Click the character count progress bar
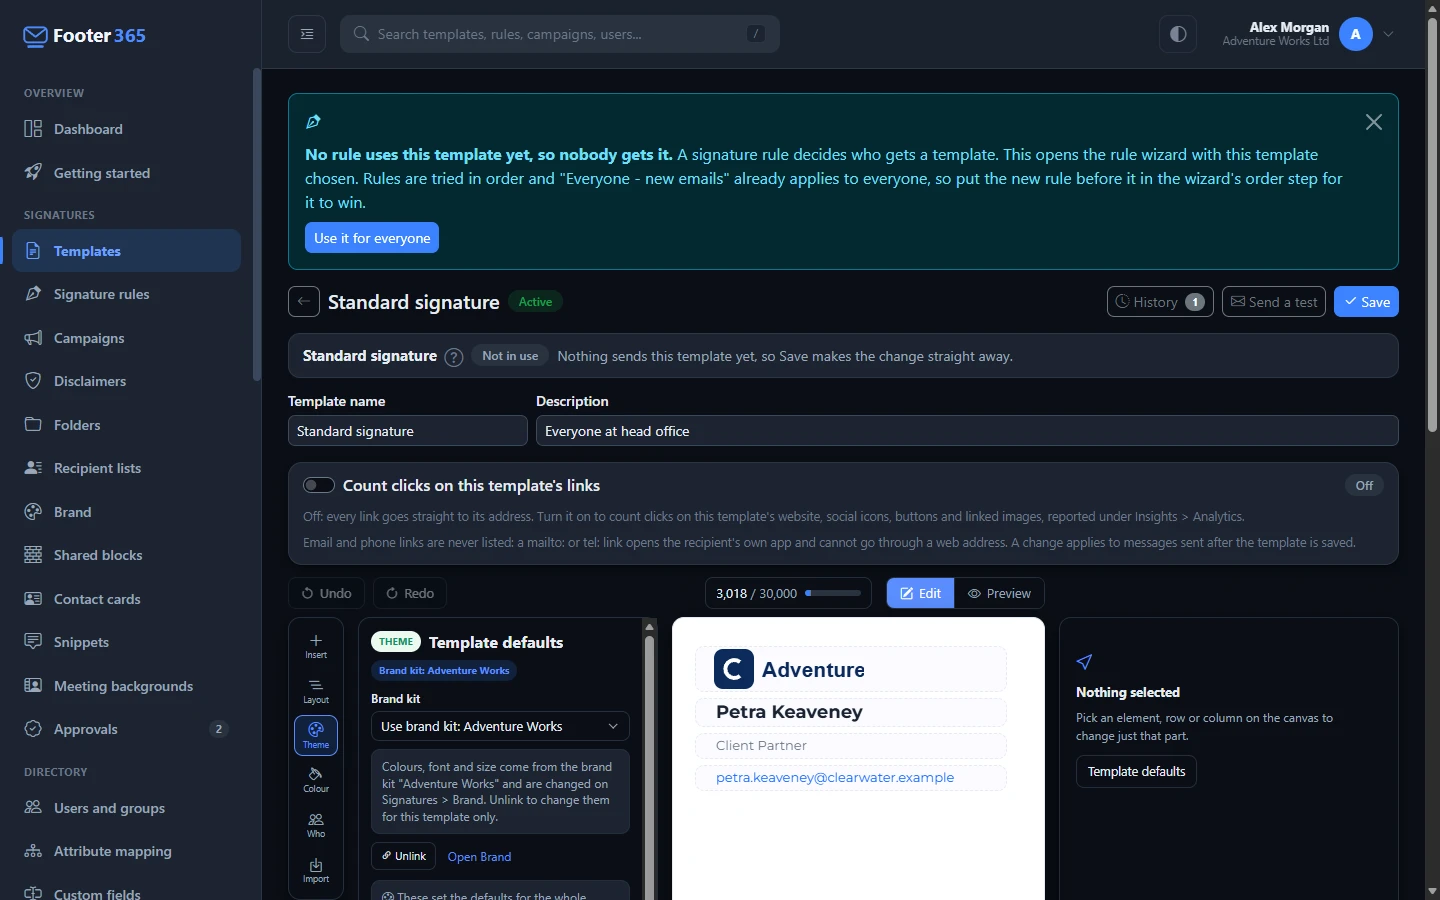This screenshot has height=900, width=1440. (x=833, y=593)
